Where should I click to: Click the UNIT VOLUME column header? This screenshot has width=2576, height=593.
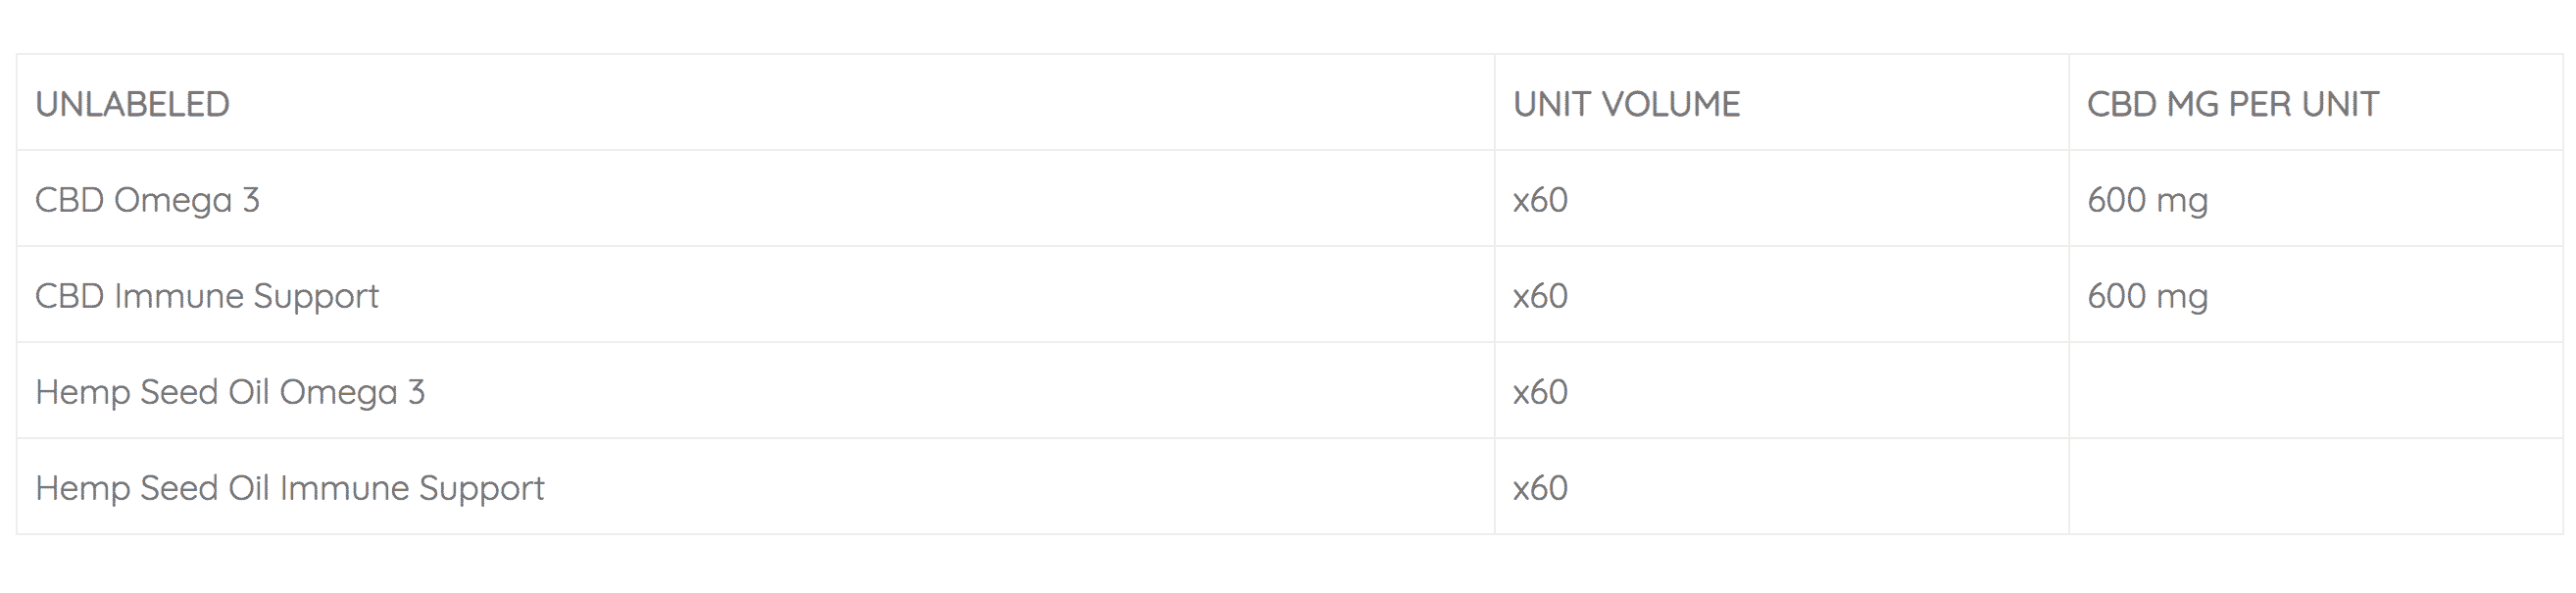tap(1626, 104)
